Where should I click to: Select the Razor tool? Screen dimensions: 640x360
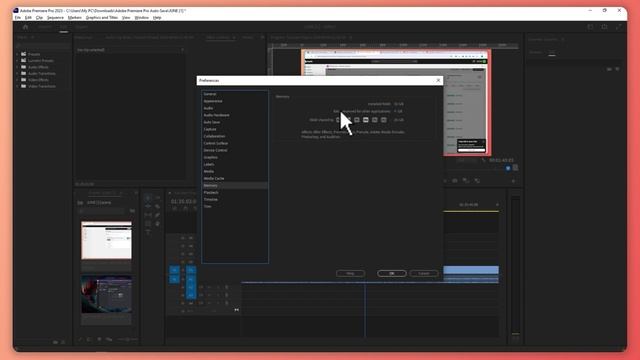click(x=158, y=207)
